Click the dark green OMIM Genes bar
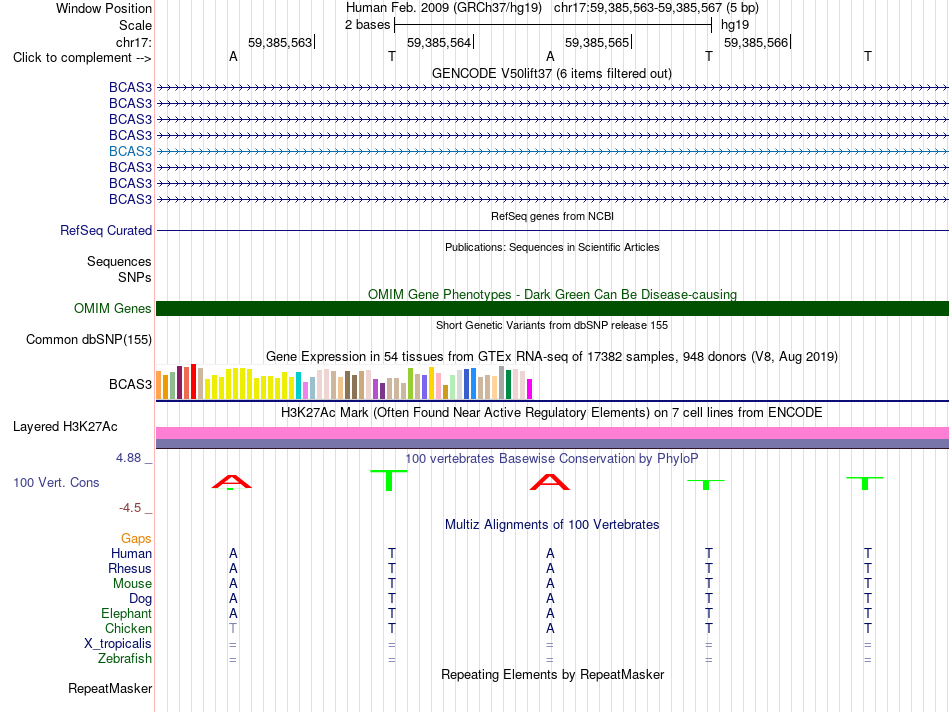This screenshot has width=950, height=712. click(552, 308)
